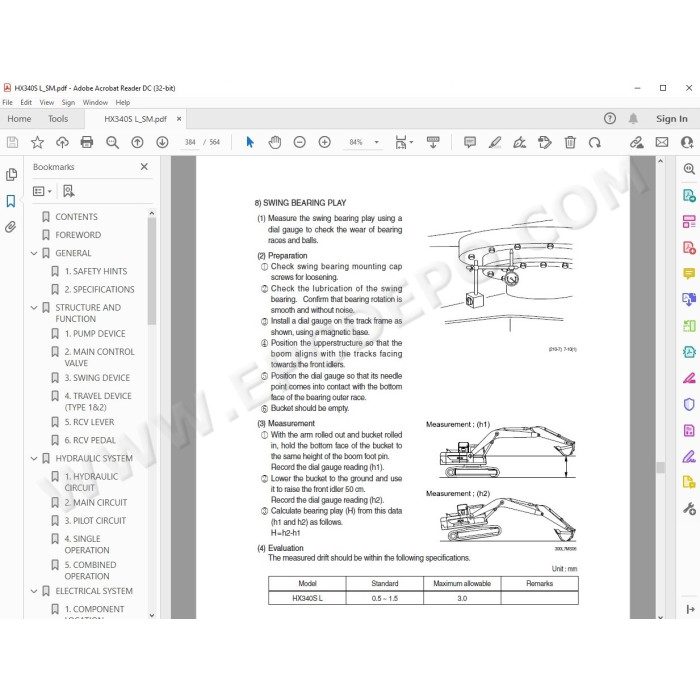Close the HX340S L_SM.pdf tab
Viewport: 700px width, 700px height.
click(179, 119)
